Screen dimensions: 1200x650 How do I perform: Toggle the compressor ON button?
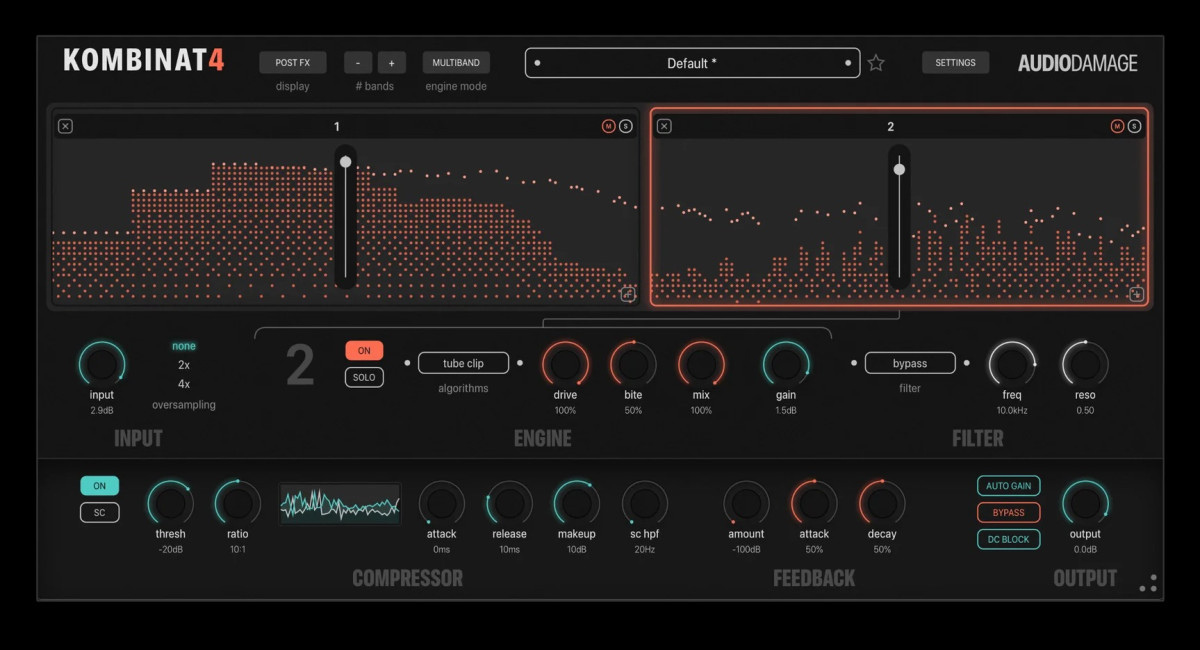[x=100, y=486]
